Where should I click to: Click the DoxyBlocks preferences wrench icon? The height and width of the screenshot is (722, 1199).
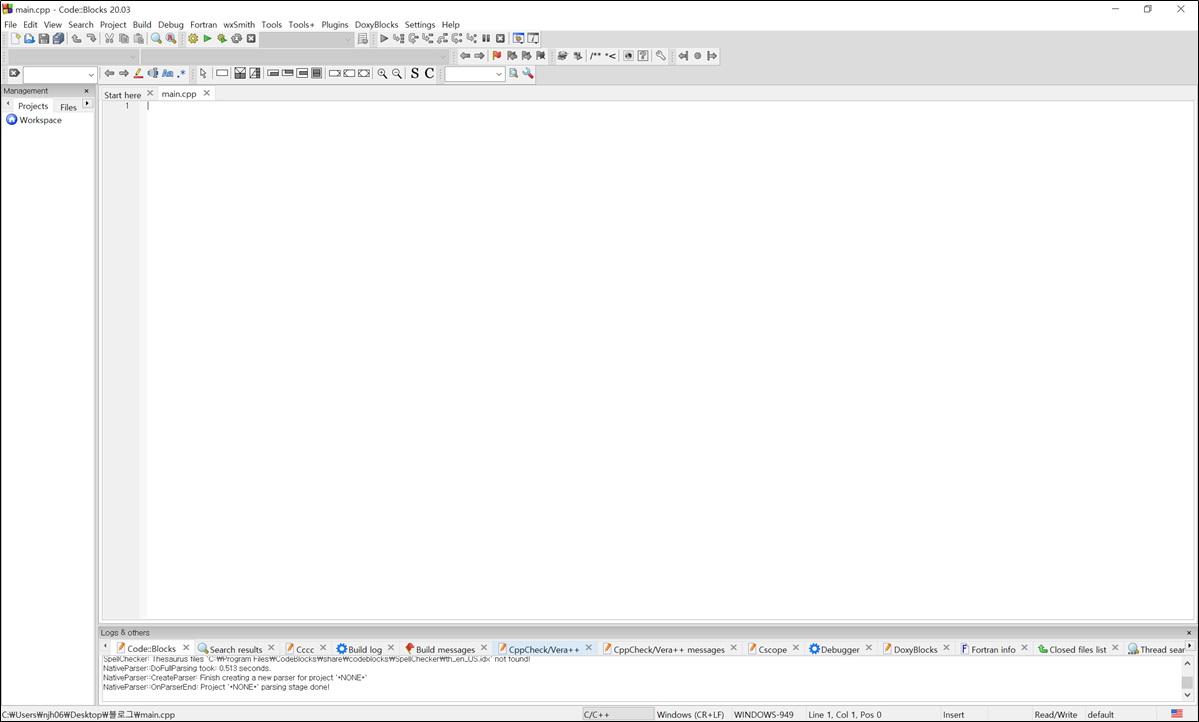661,56
